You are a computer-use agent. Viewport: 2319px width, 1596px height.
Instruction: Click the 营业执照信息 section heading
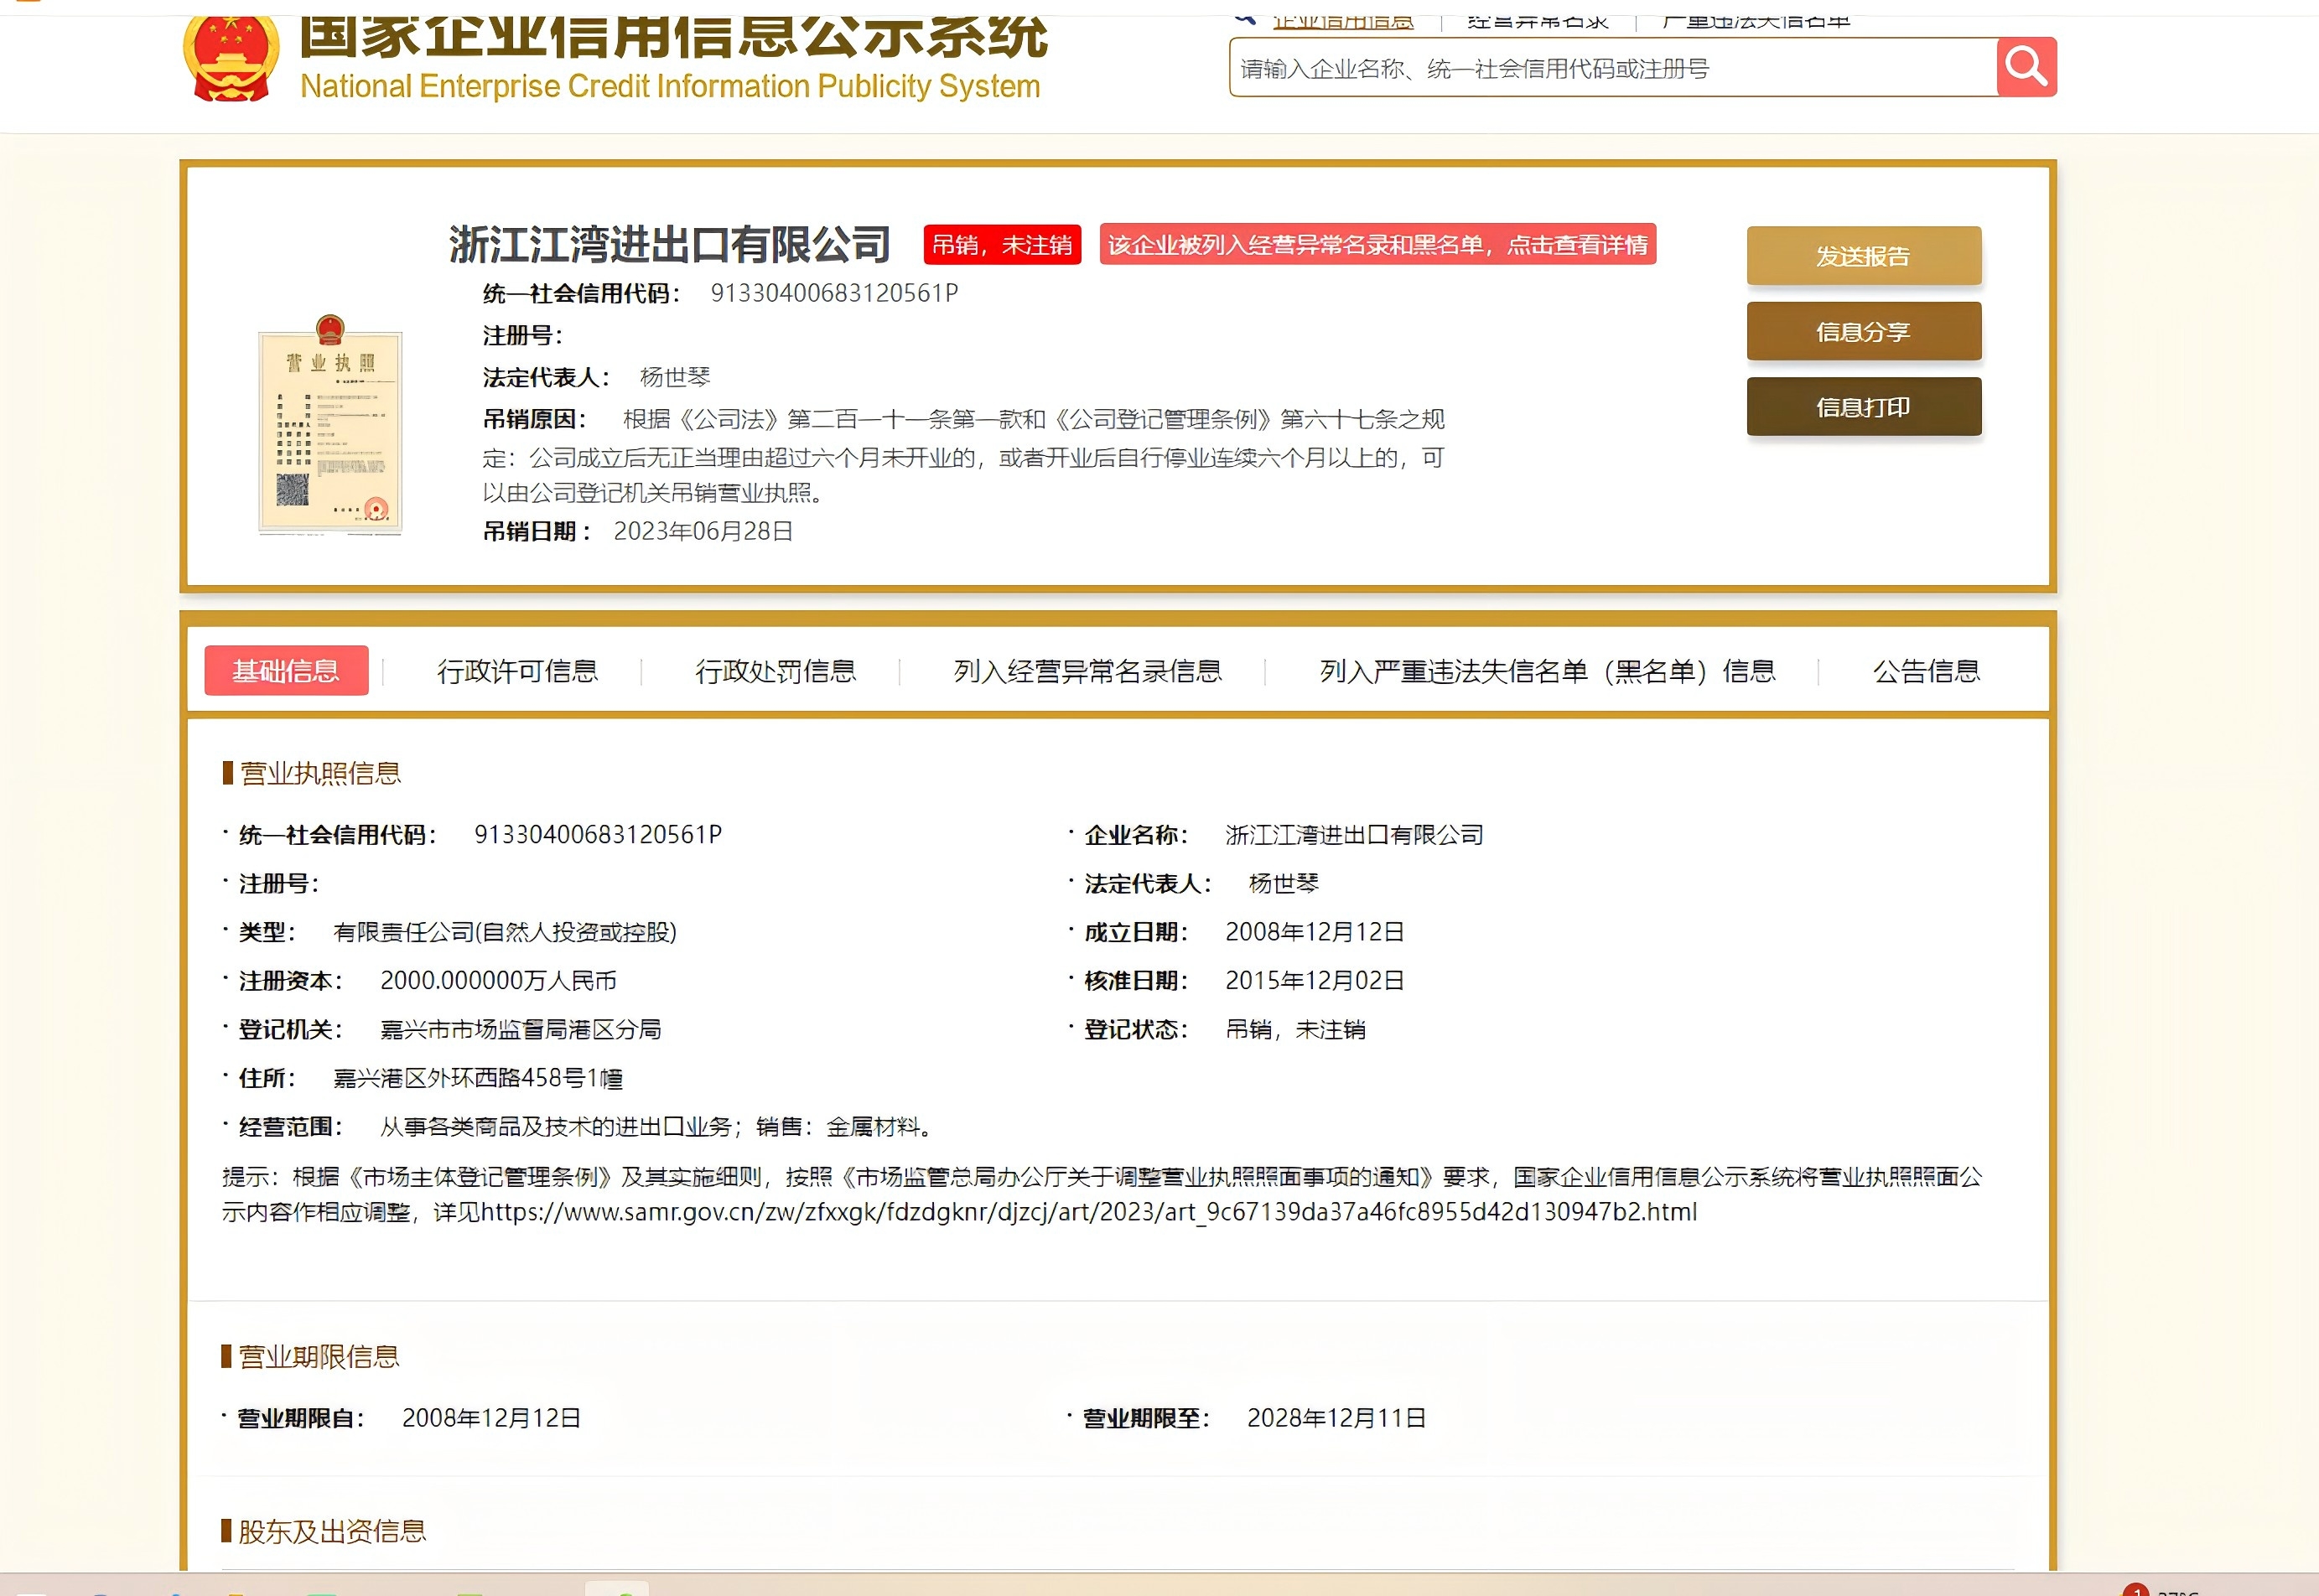[x=320, y=773]
